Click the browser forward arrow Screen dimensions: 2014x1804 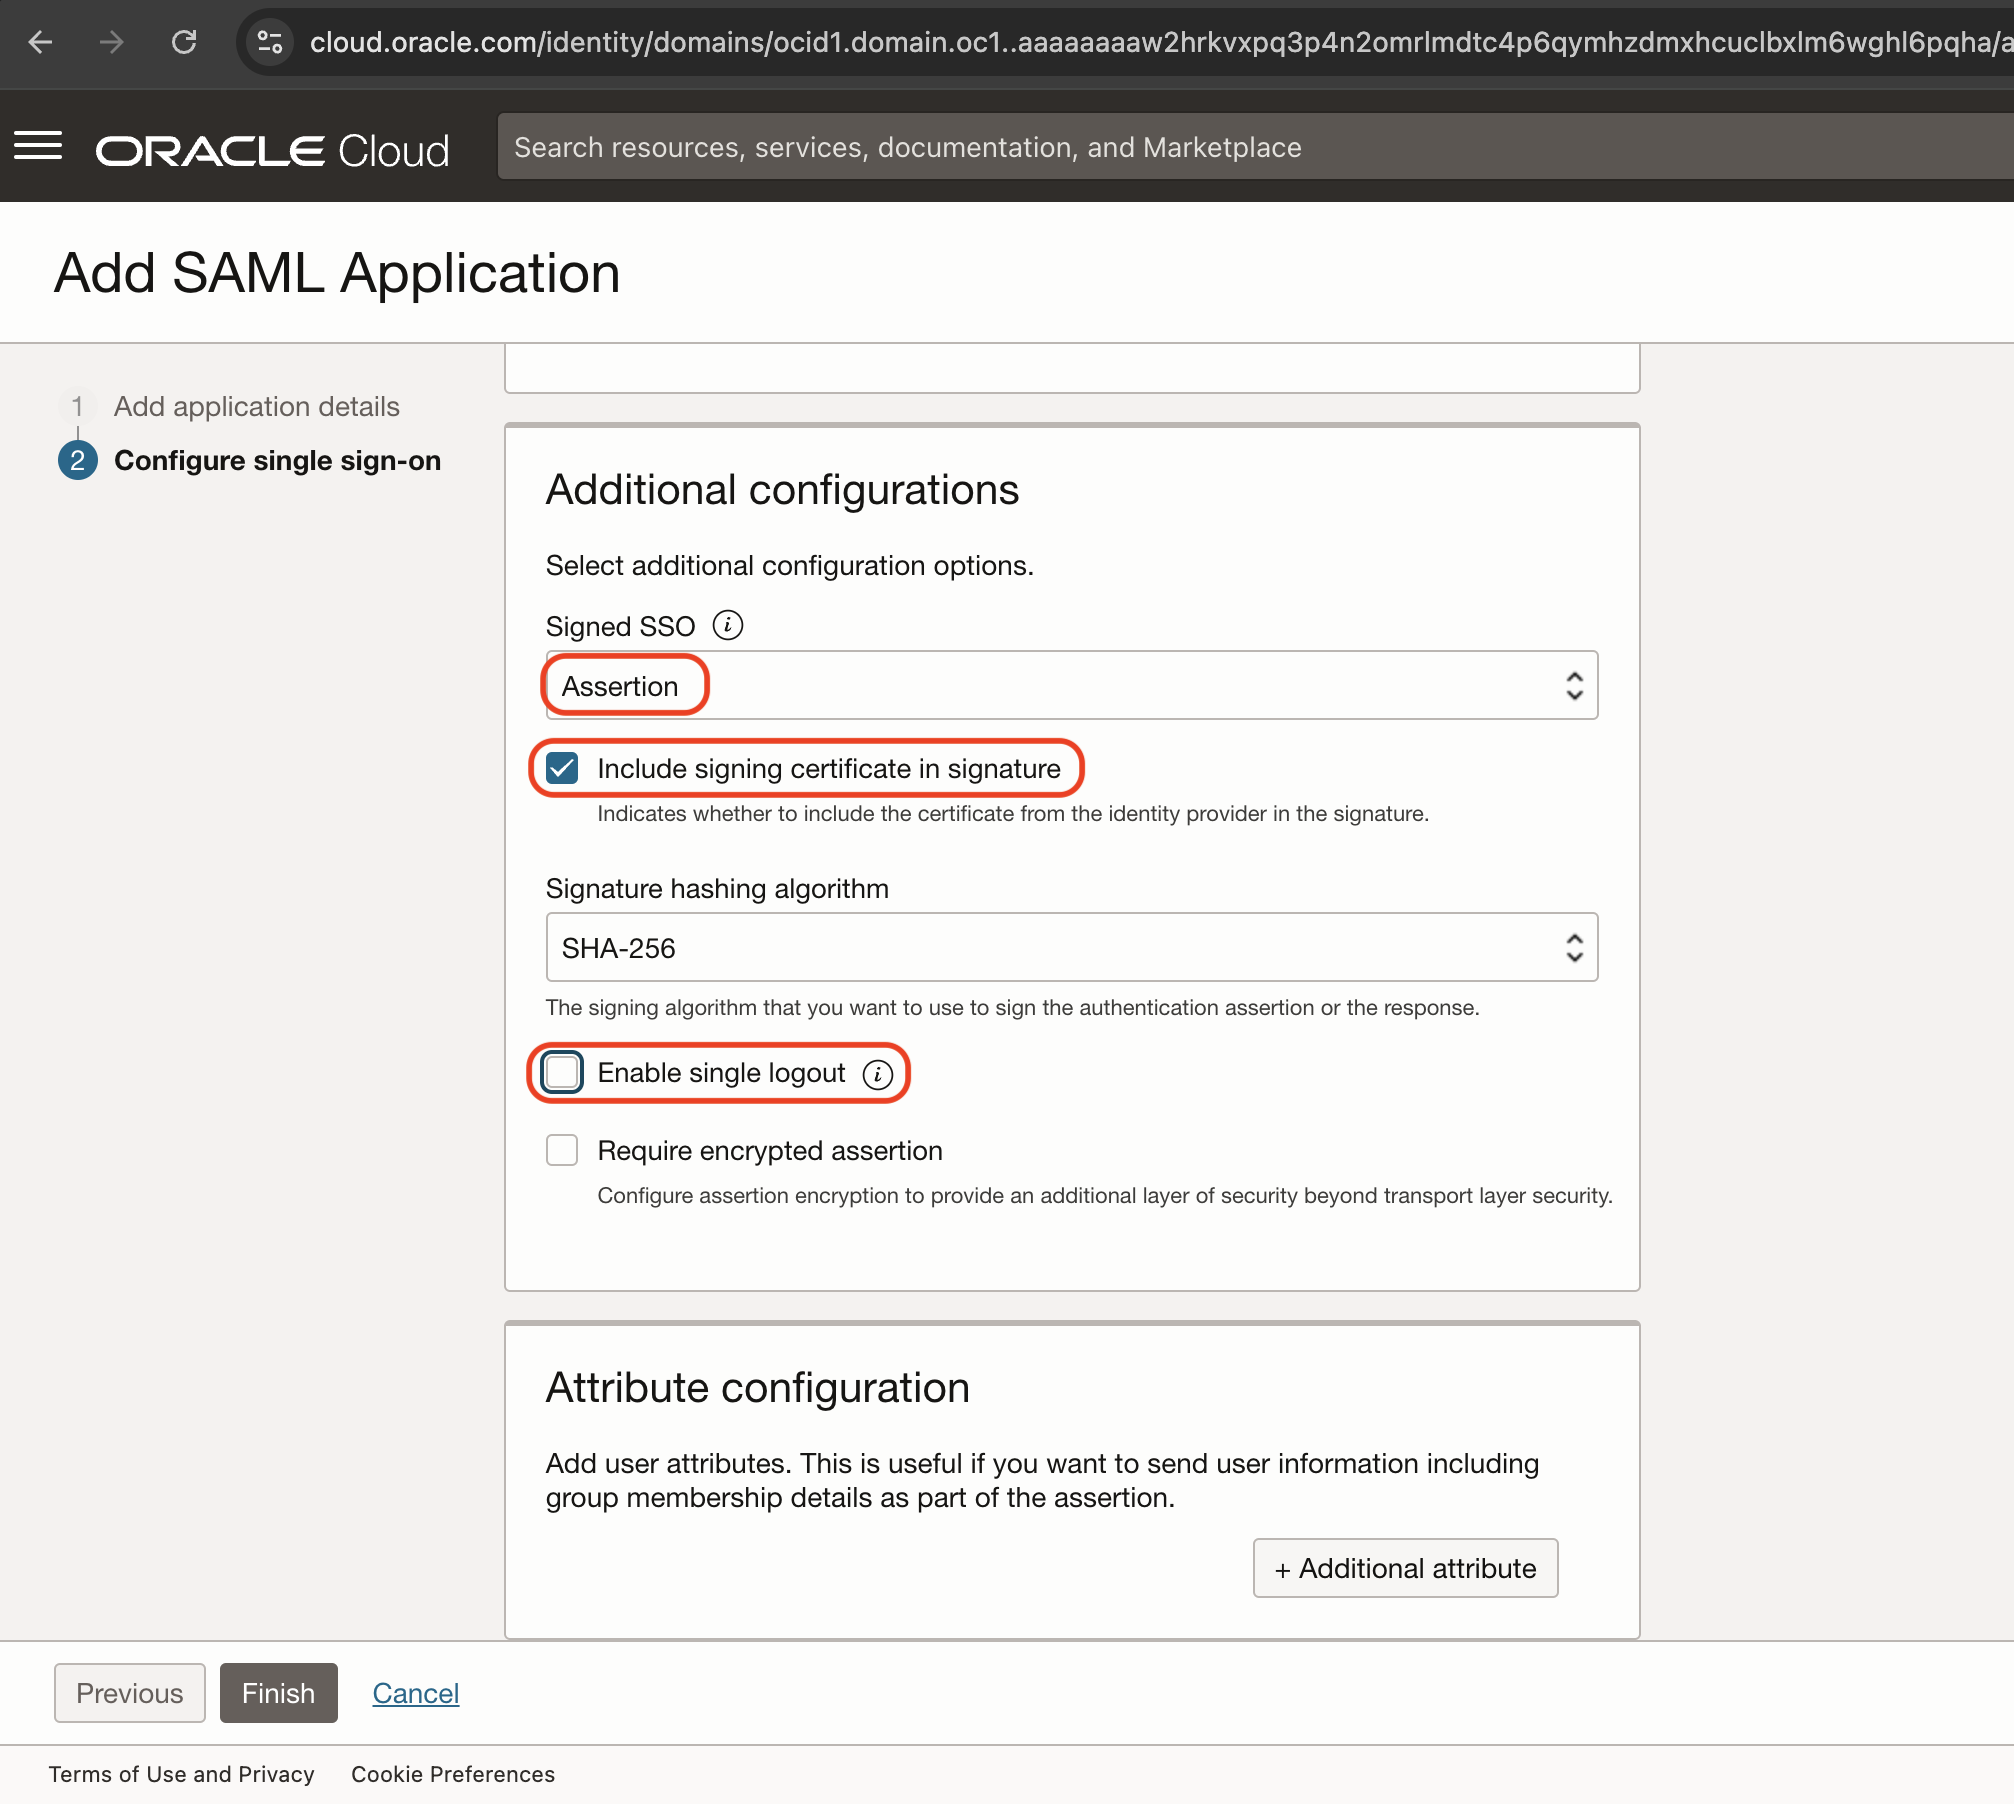click(x=112, y=42)
